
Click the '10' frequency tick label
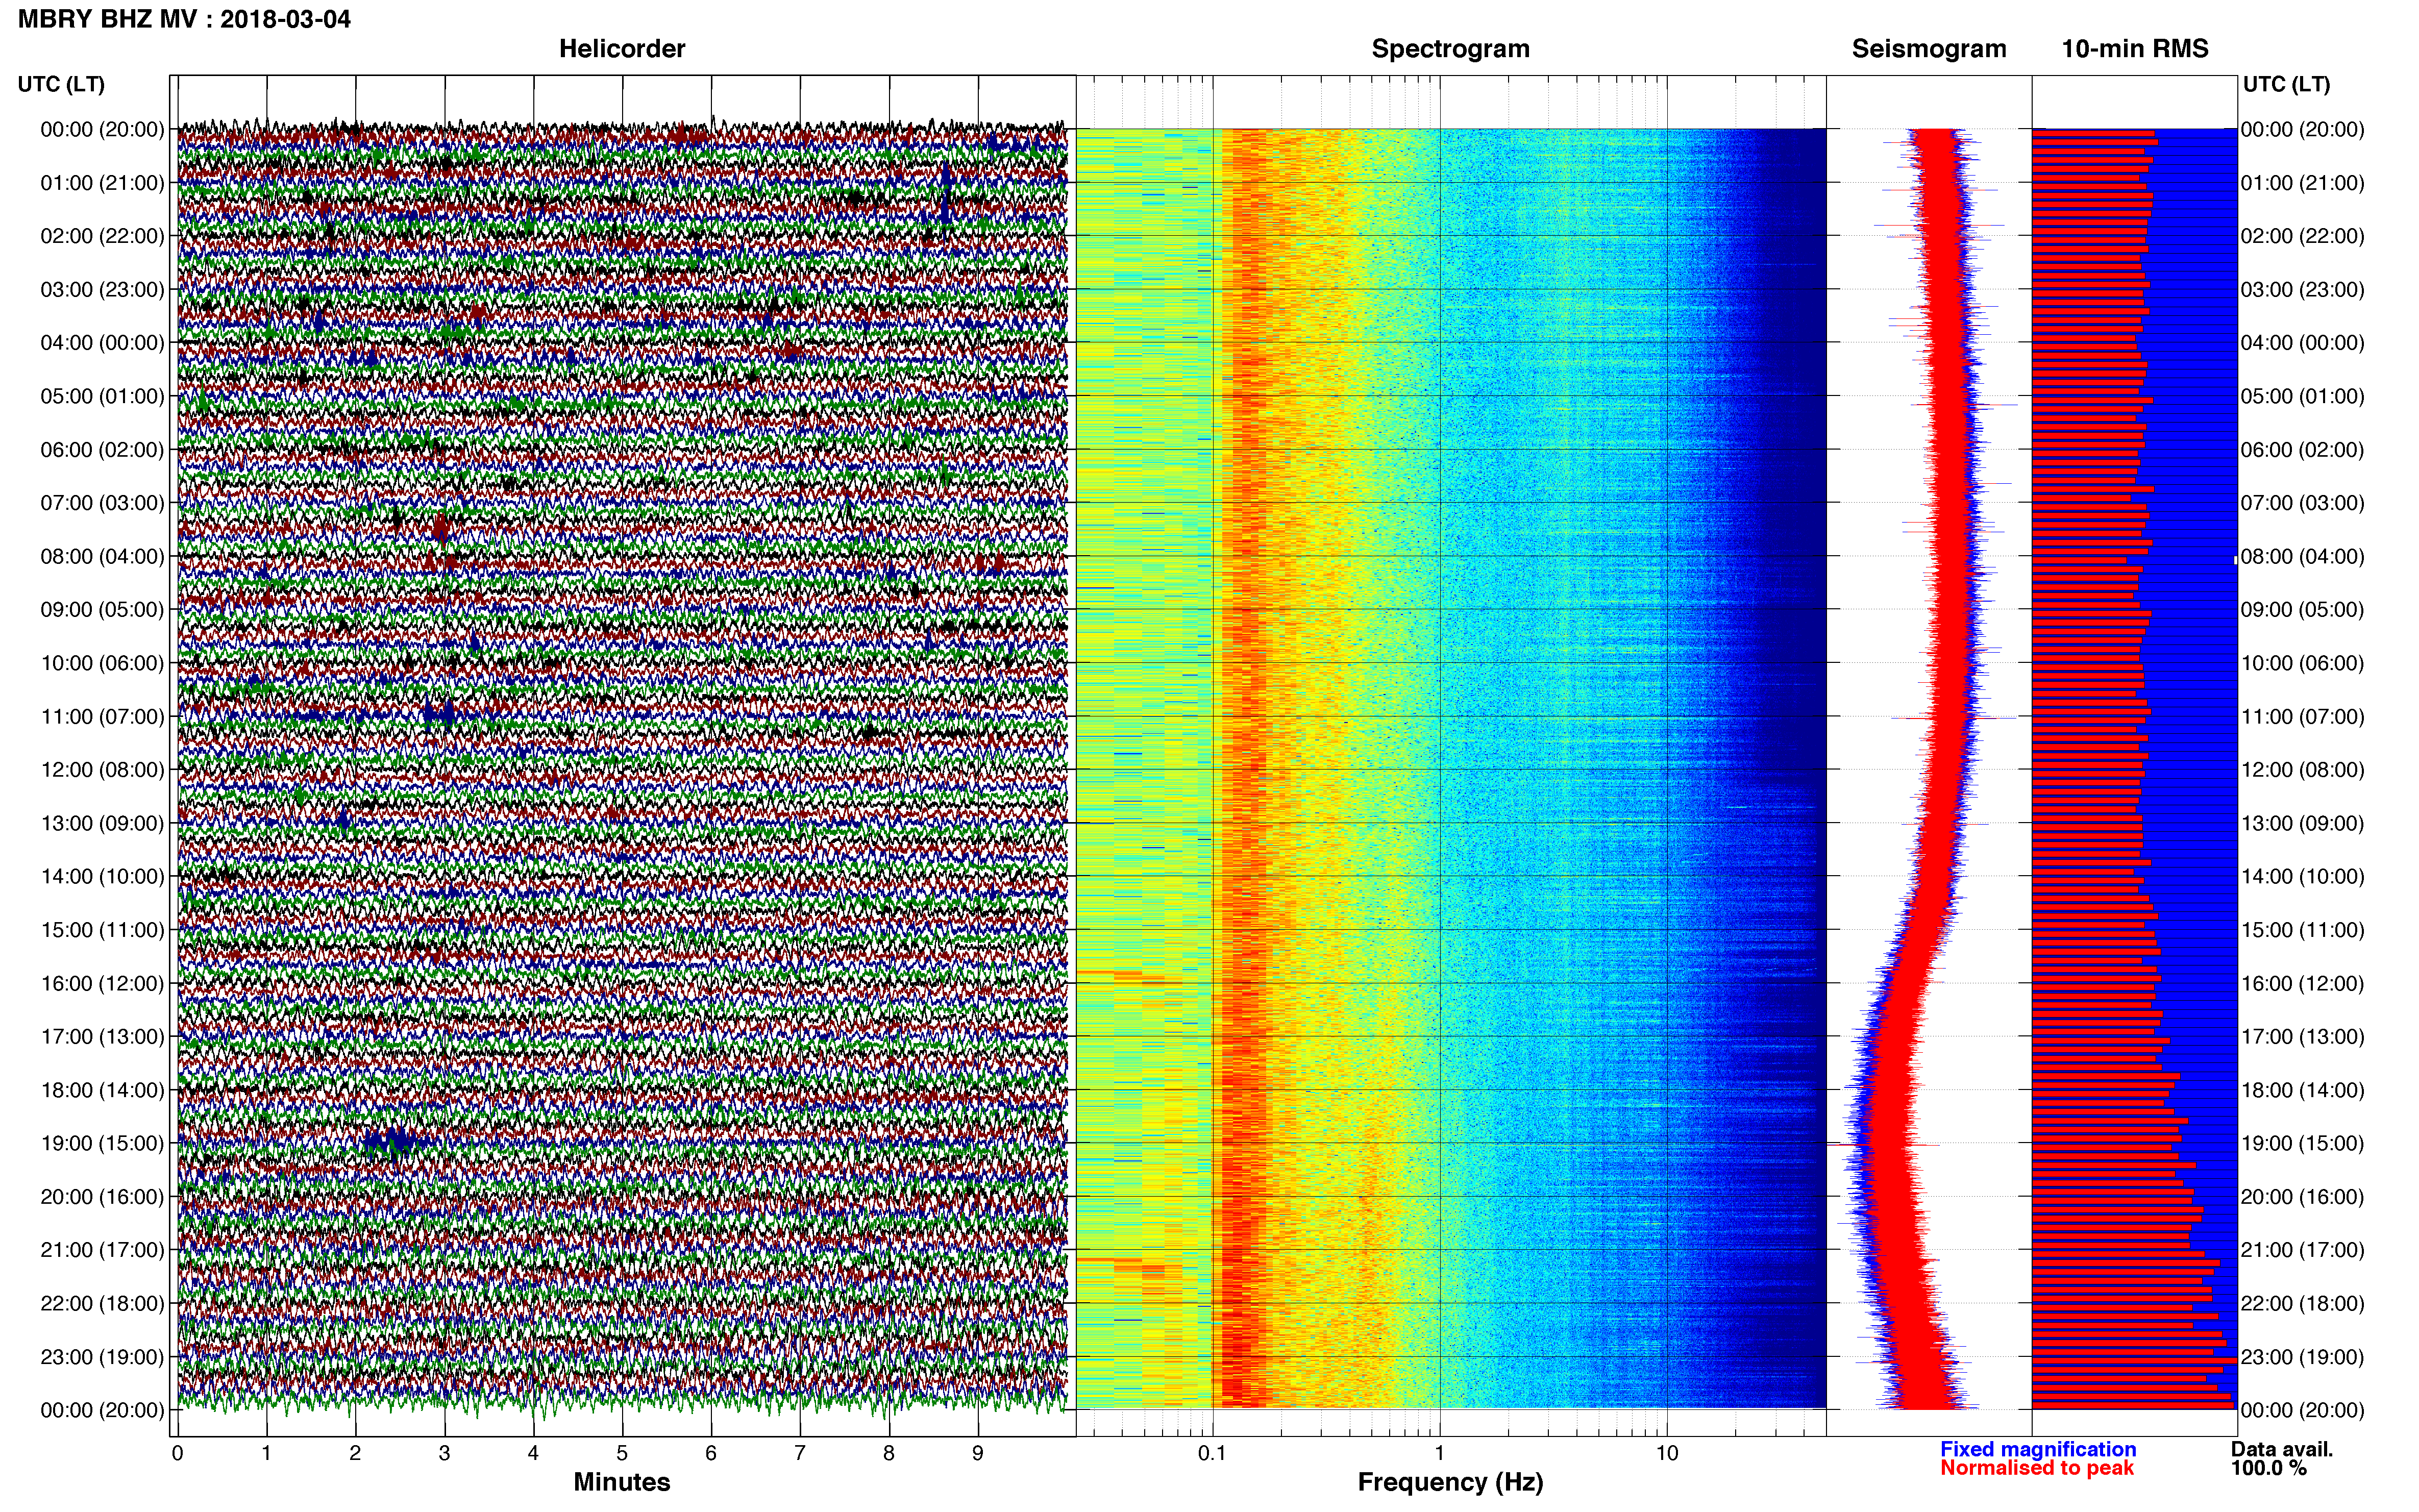point(1666,1453)
